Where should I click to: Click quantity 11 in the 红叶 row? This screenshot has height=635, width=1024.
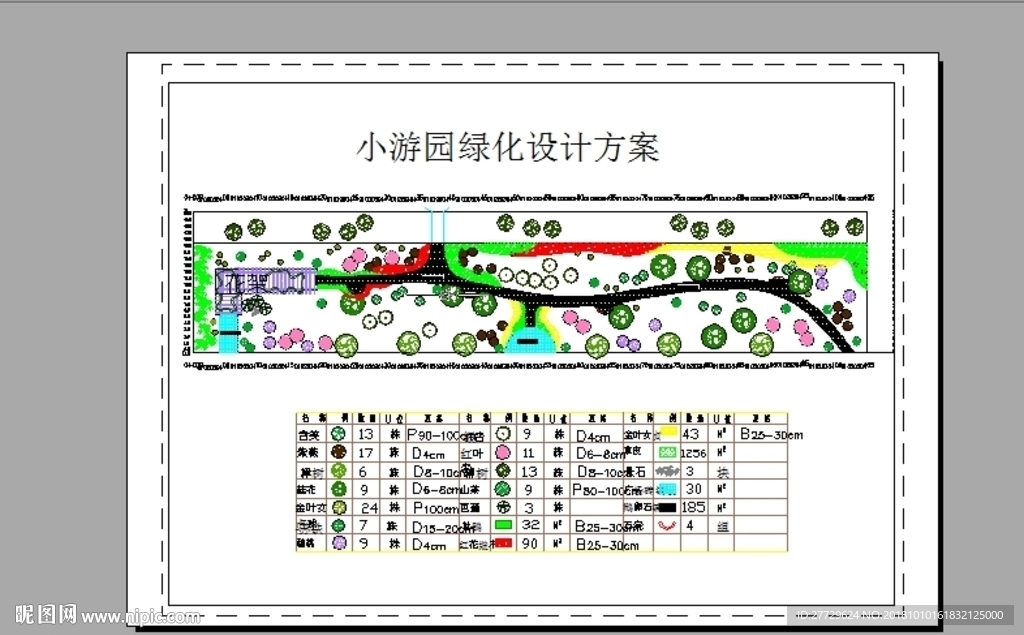coord(528,453)
